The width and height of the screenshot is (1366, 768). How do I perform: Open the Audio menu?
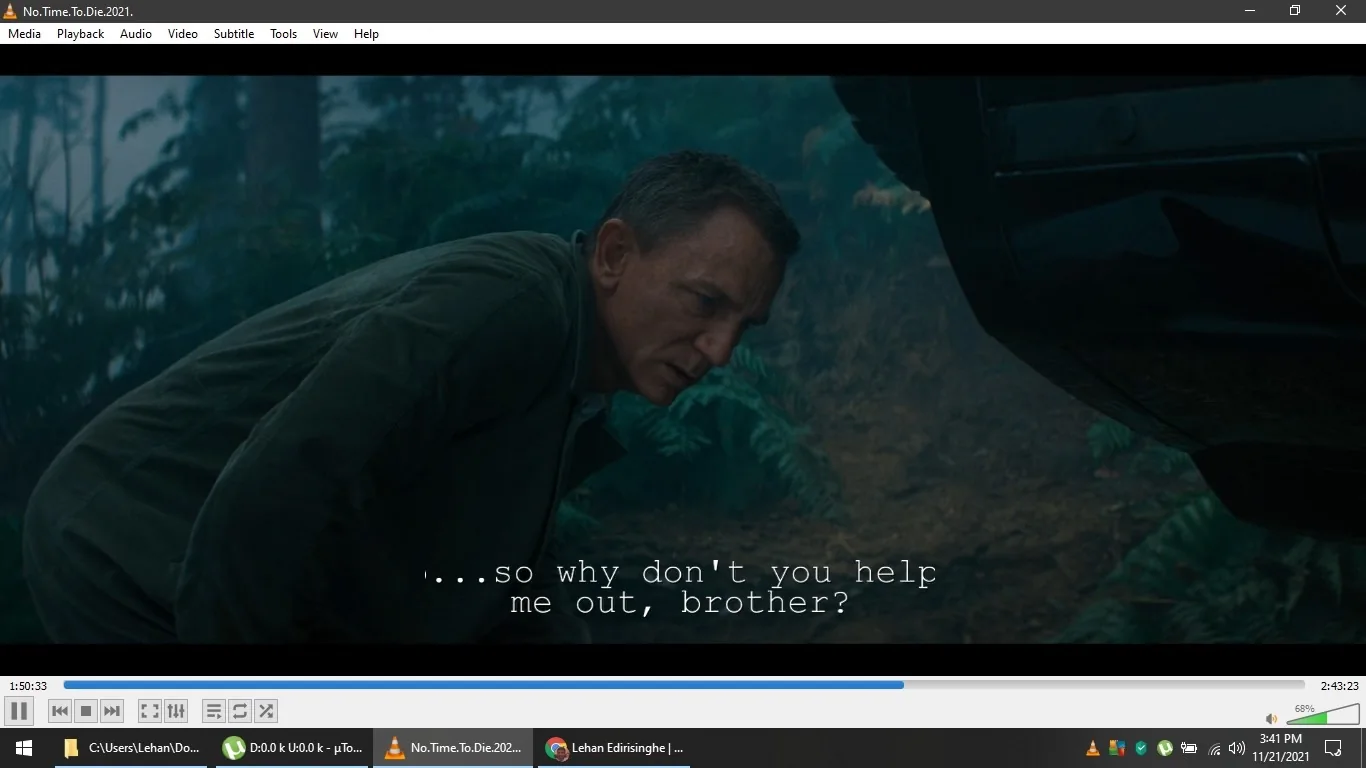(136, 34)
